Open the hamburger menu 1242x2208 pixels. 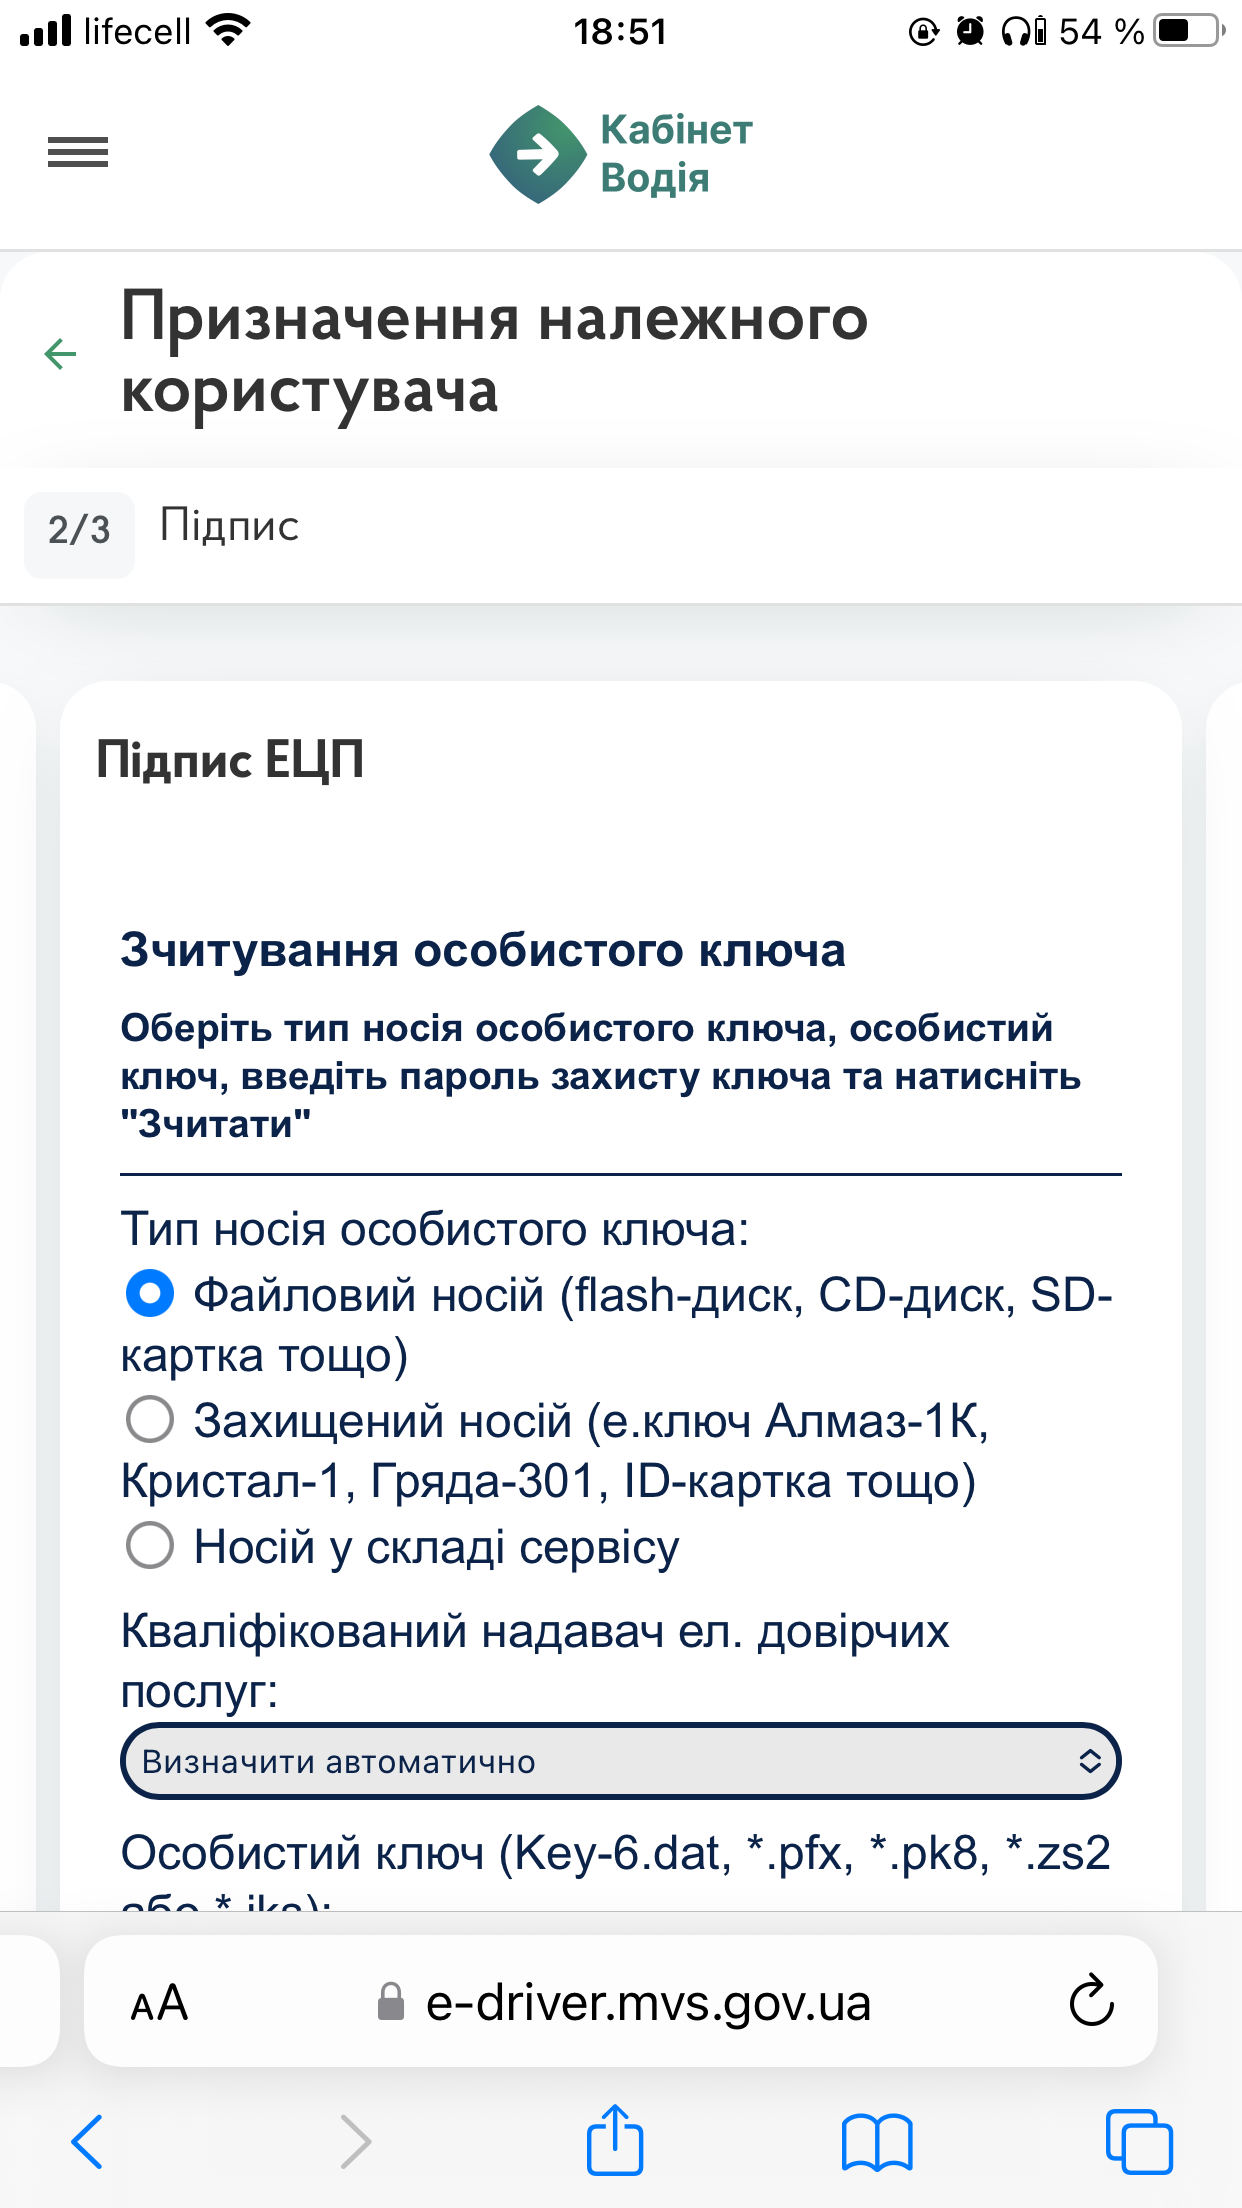point(78,152)
